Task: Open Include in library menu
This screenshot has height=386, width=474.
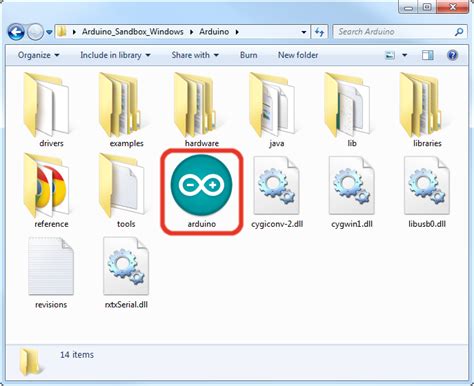Action: click(x=115, y=55)
